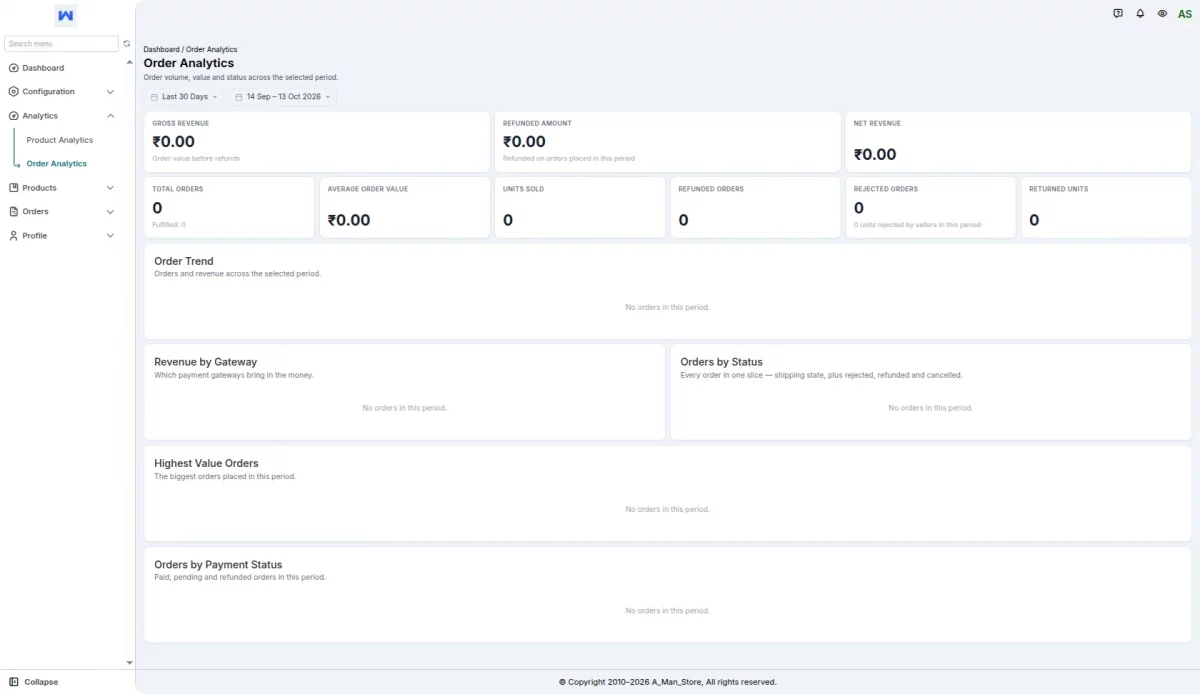Click the Profile person icon
Image resolution: width=1200 pixels, height=694 pixels.
pos(13,236)
